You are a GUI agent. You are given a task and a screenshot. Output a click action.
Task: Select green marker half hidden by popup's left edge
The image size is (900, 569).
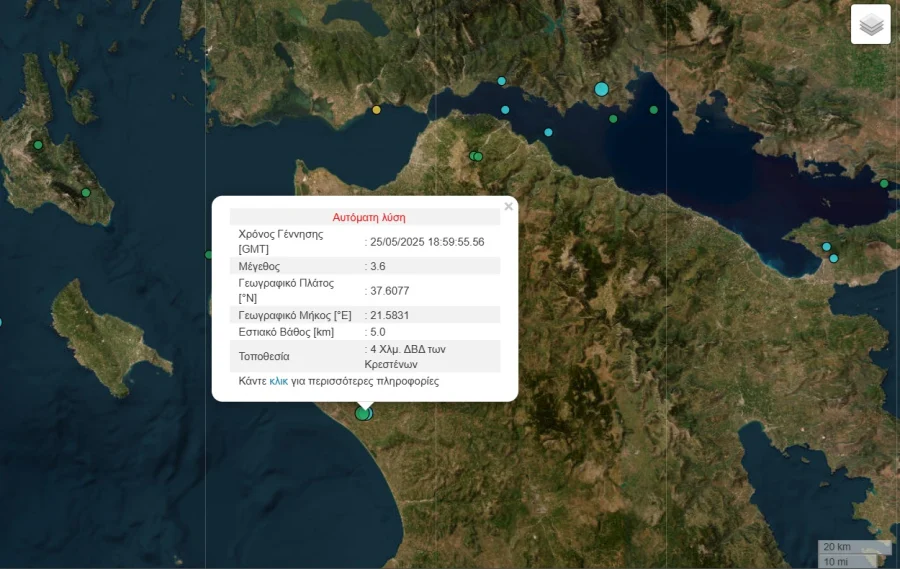click(209, 255)
